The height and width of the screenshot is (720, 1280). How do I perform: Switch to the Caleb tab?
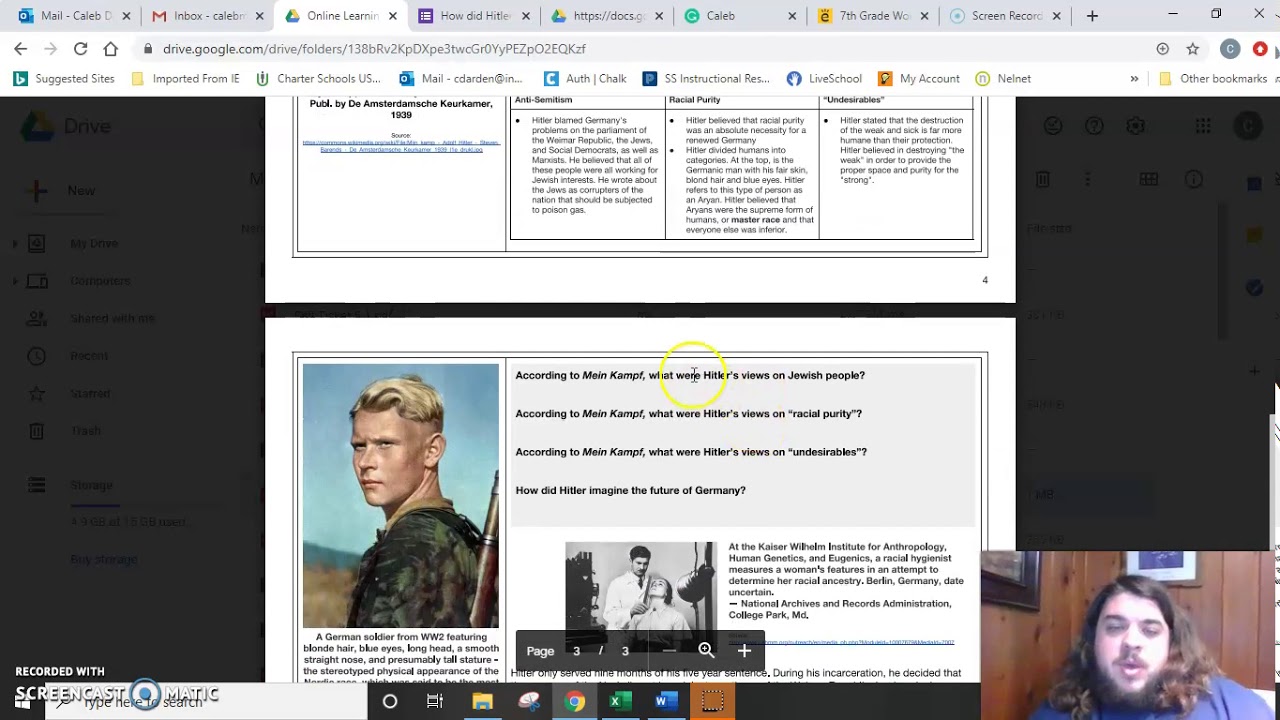[740, 16]
